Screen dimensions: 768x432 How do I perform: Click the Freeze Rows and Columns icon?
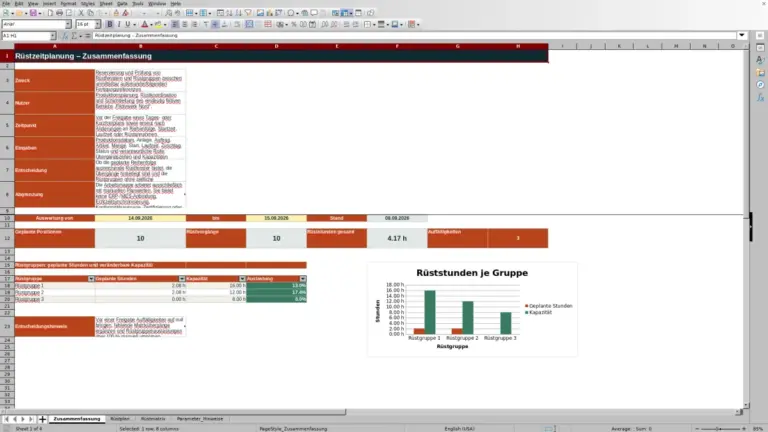pyautogui.click(x=345, y=13)
